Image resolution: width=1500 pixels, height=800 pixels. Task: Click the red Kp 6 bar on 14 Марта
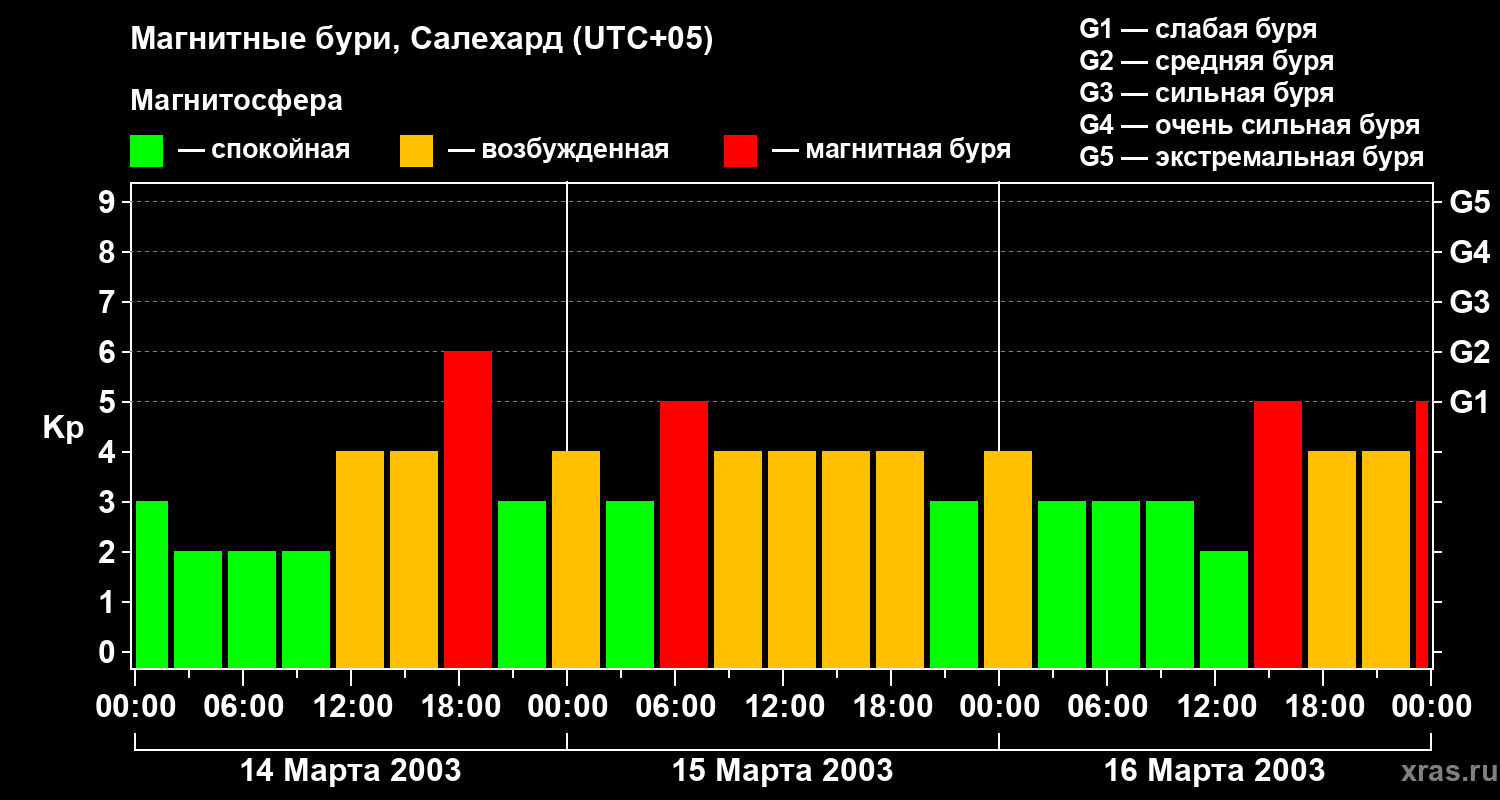coord(468,510)
